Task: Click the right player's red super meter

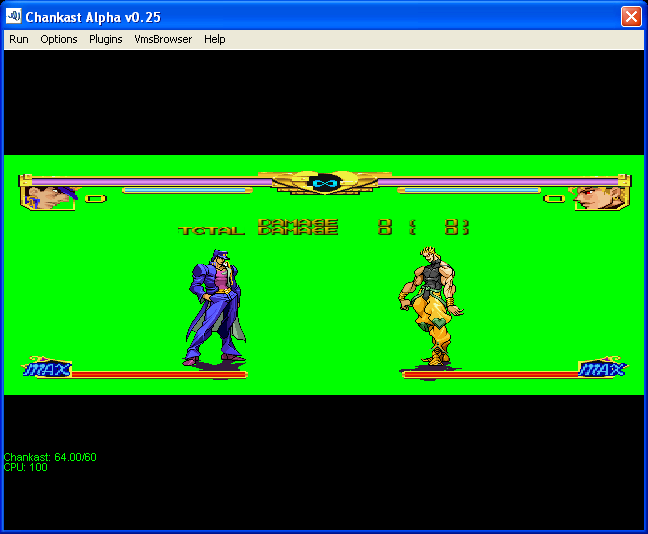Action: [x=491, y=375]
